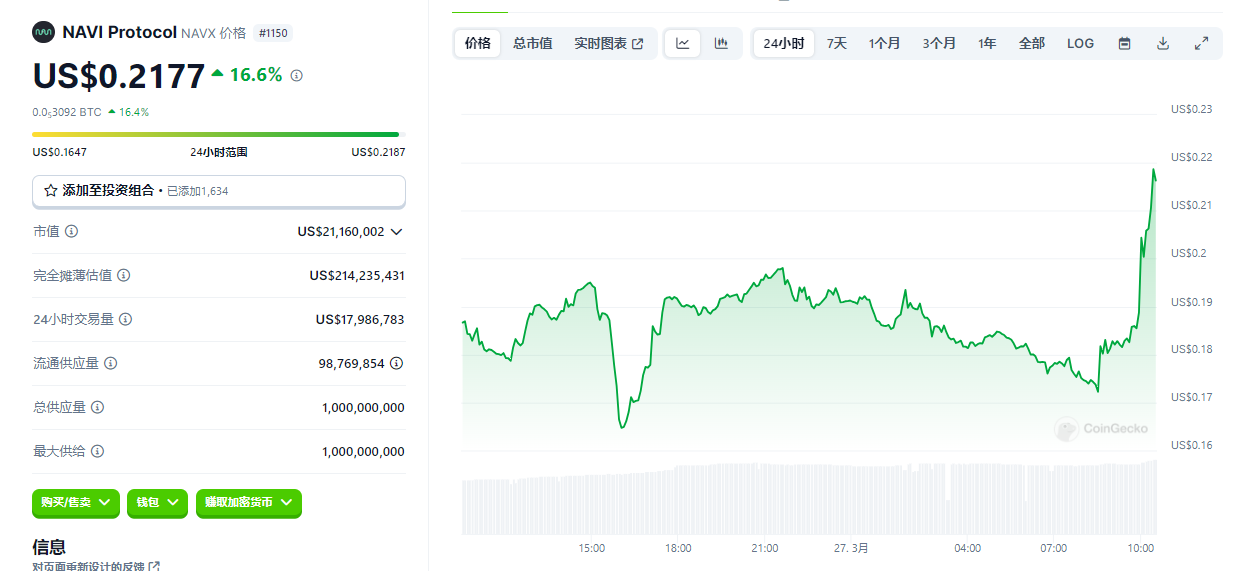This screenshot has width=1236, height=571.
Task: Open the 钱包 dropdown
Action: point(158,503)
